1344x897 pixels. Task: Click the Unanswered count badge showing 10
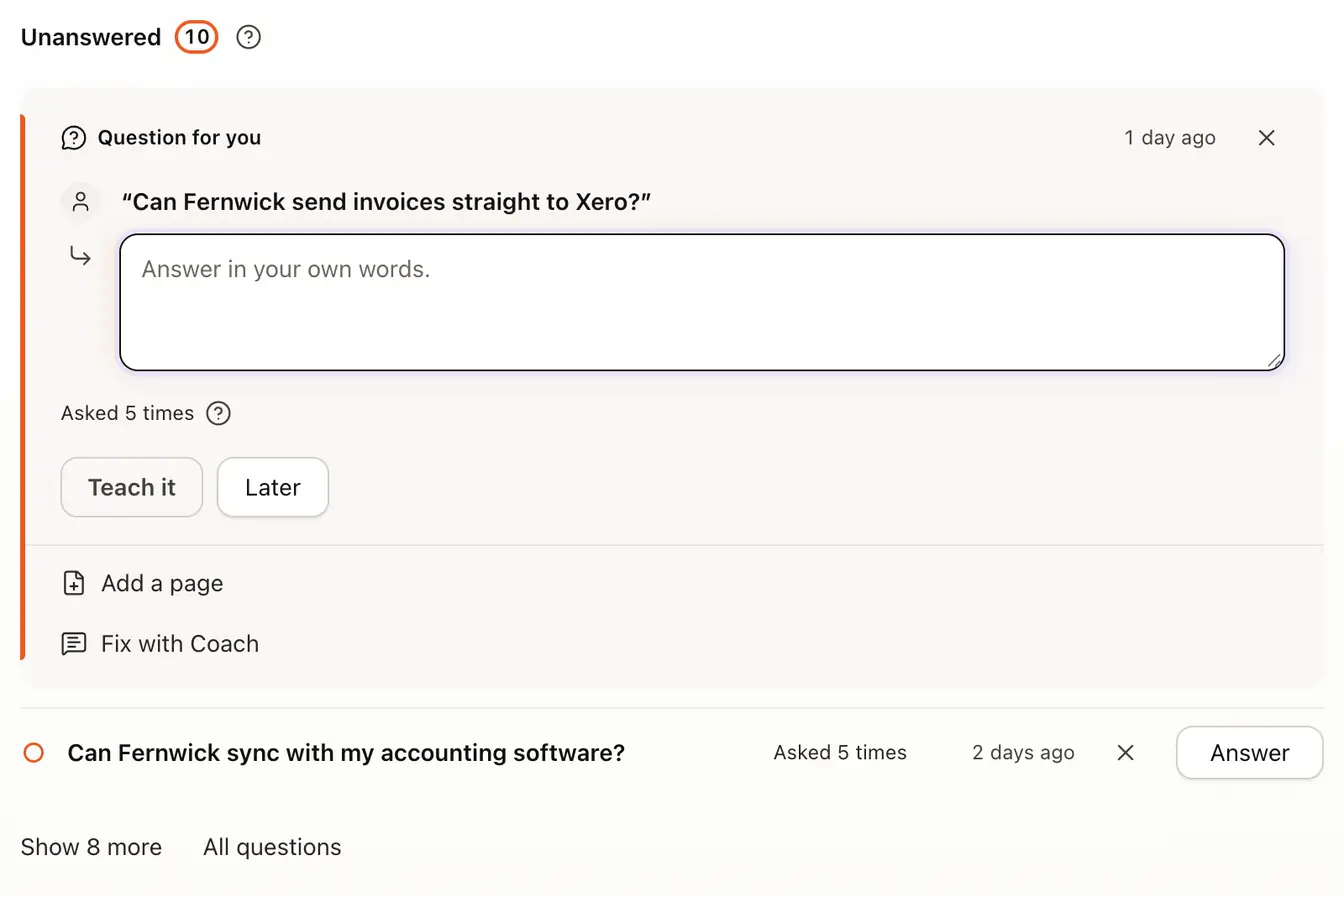(x=197, y=37)
